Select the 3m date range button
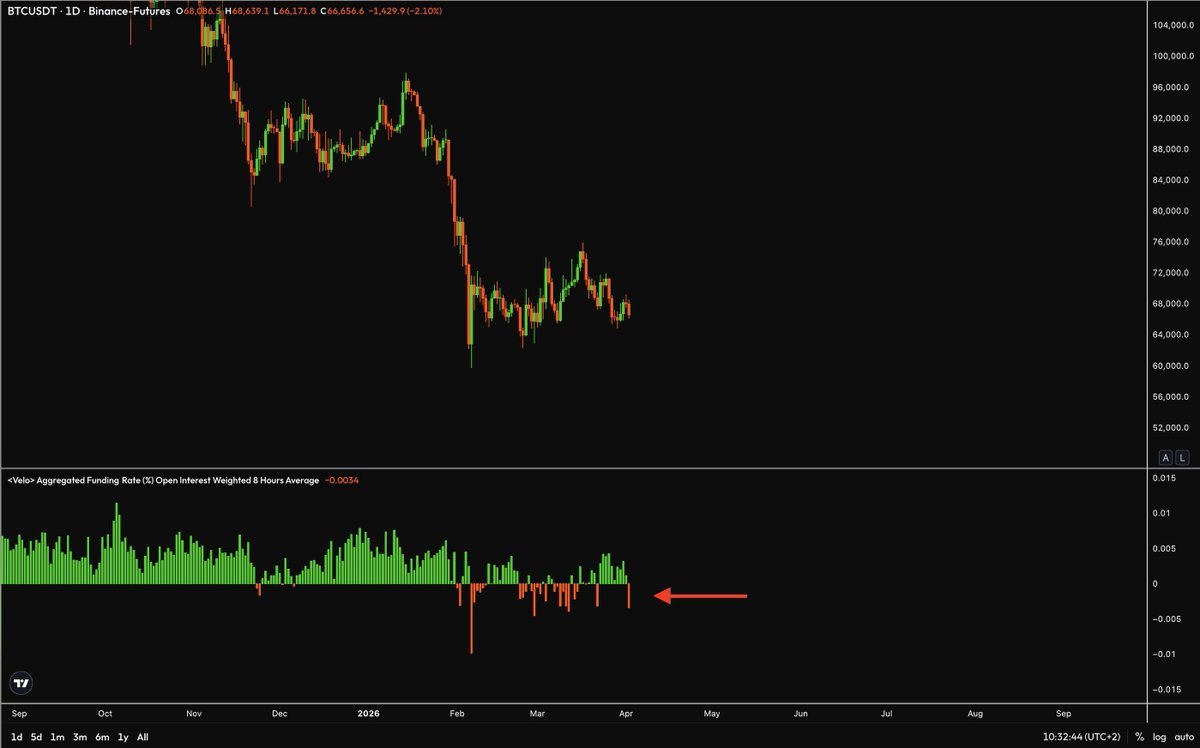This screenshot has height=748, width=1200. (80, 737)
